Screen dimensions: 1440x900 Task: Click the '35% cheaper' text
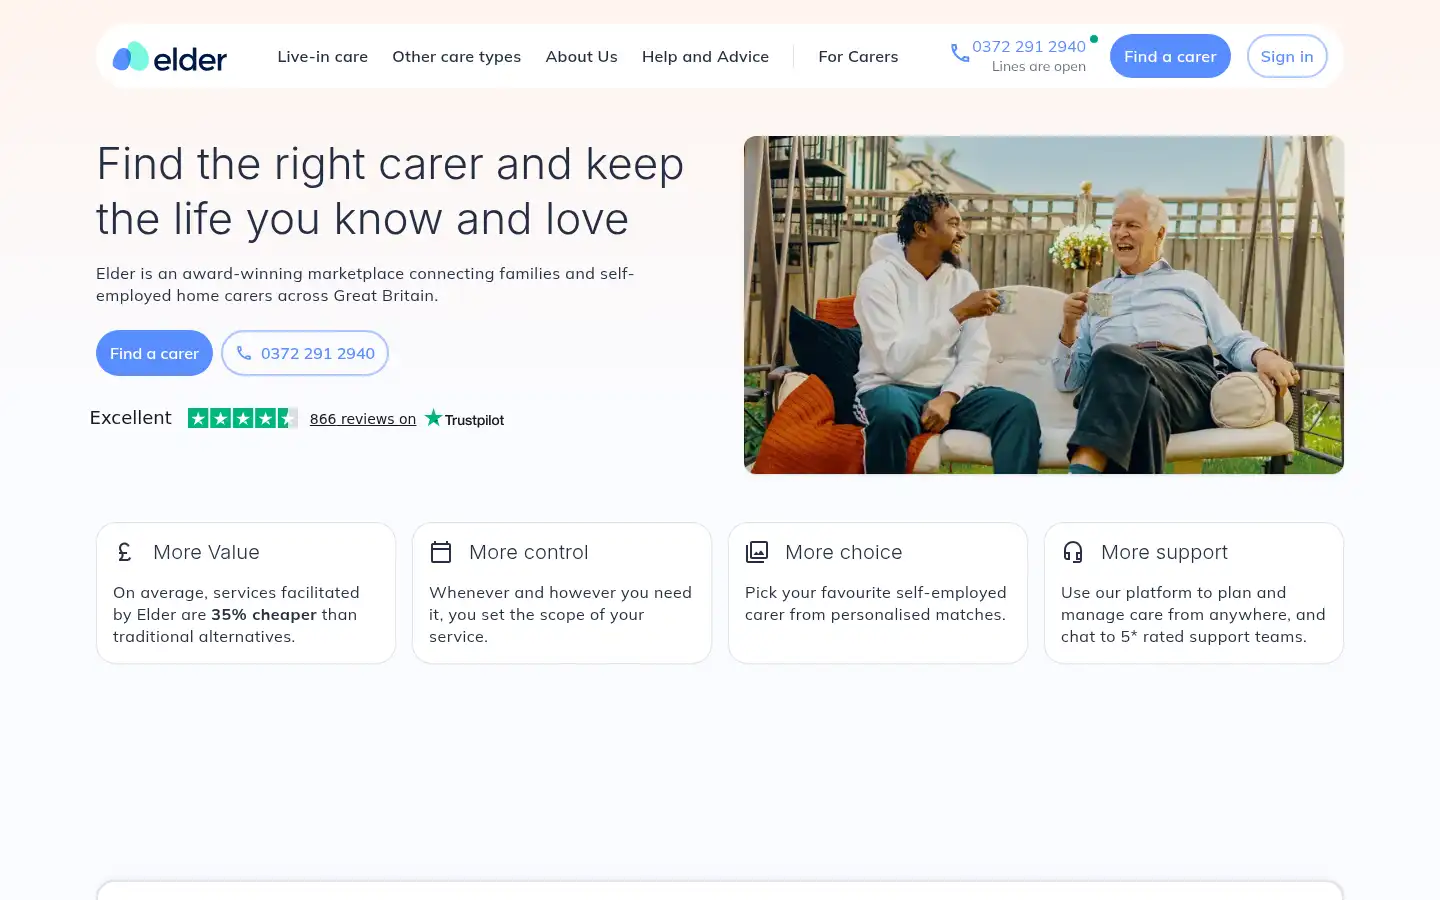tap(264, 615)
